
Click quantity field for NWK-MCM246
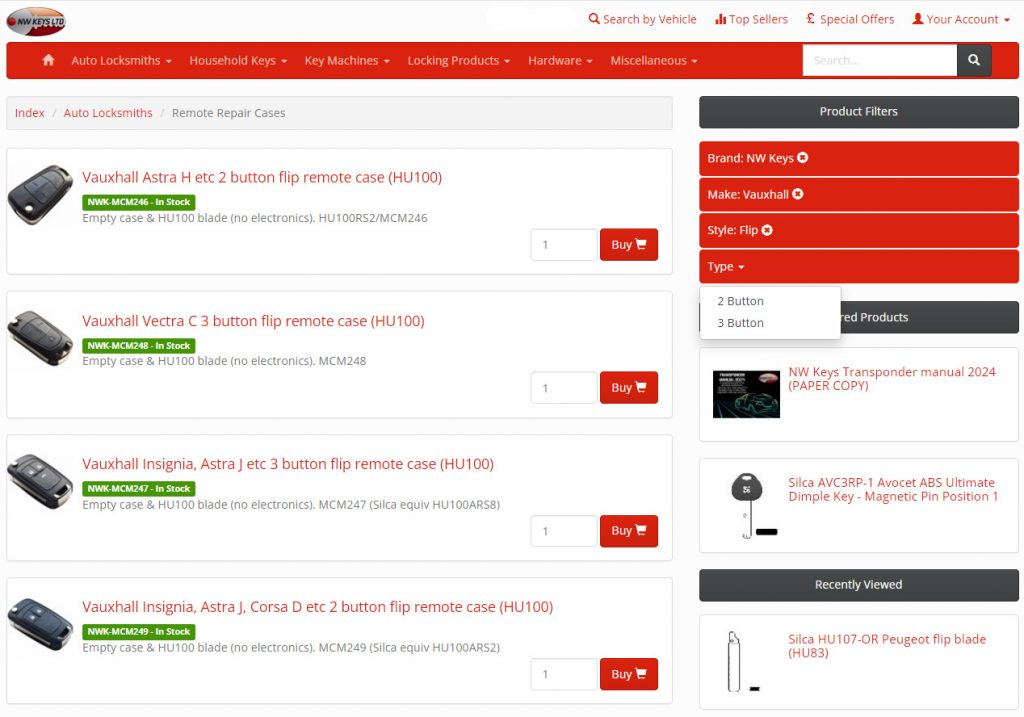(x=564, y=244)
